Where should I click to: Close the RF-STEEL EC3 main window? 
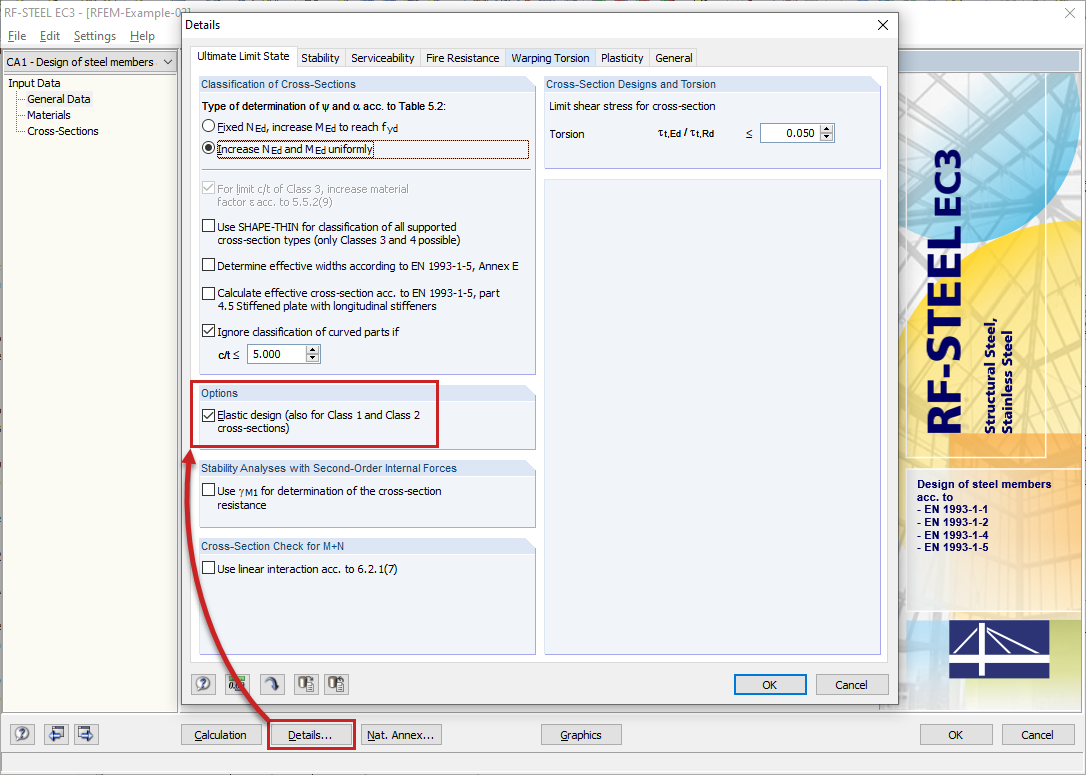tap(1069, 12)
